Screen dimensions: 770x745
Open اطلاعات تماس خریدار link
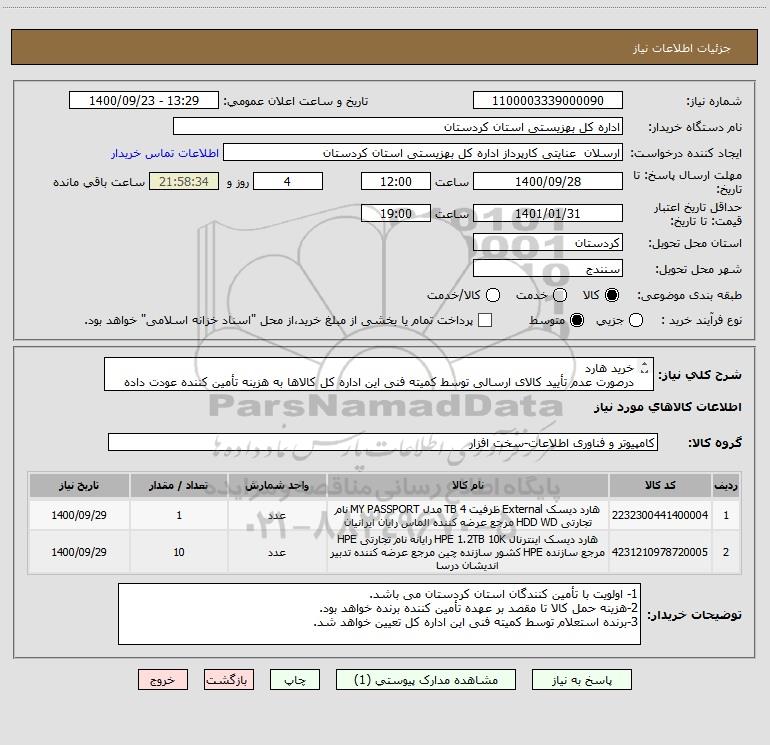pos(165,153)
